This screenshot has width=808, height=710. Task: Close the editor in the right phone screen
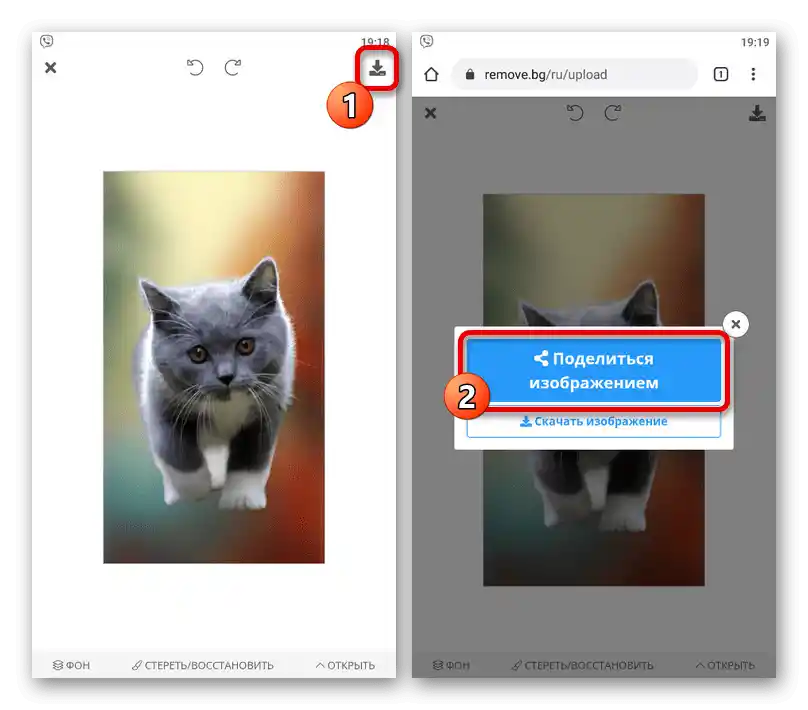pyautogui.click(x=430, y=113)
